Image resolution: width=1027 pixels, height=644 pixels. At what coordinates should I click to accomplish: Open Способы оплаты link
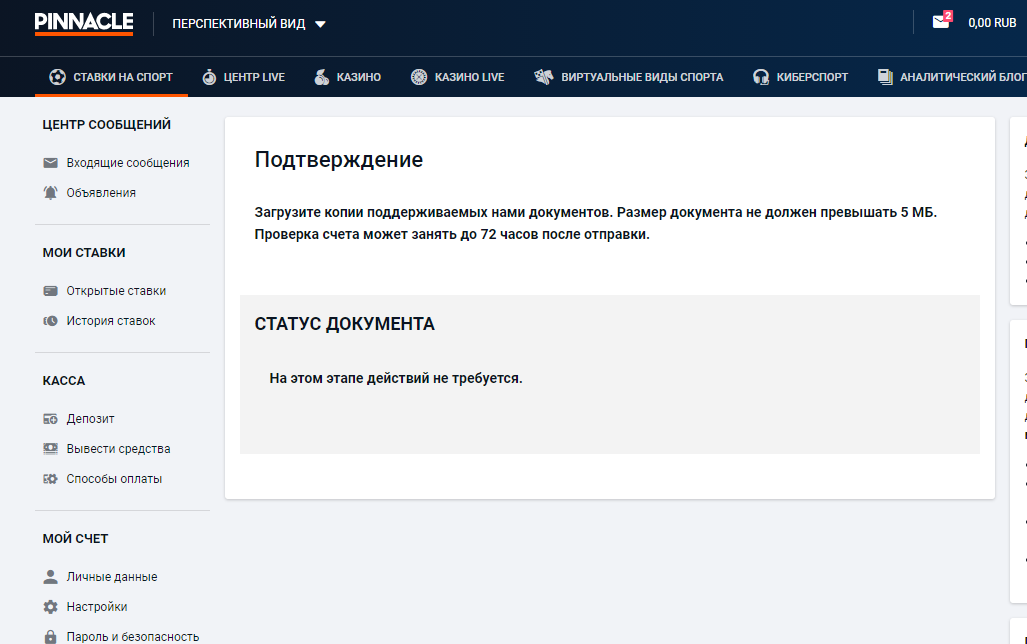pyautogui.click(x=114, y=479)
